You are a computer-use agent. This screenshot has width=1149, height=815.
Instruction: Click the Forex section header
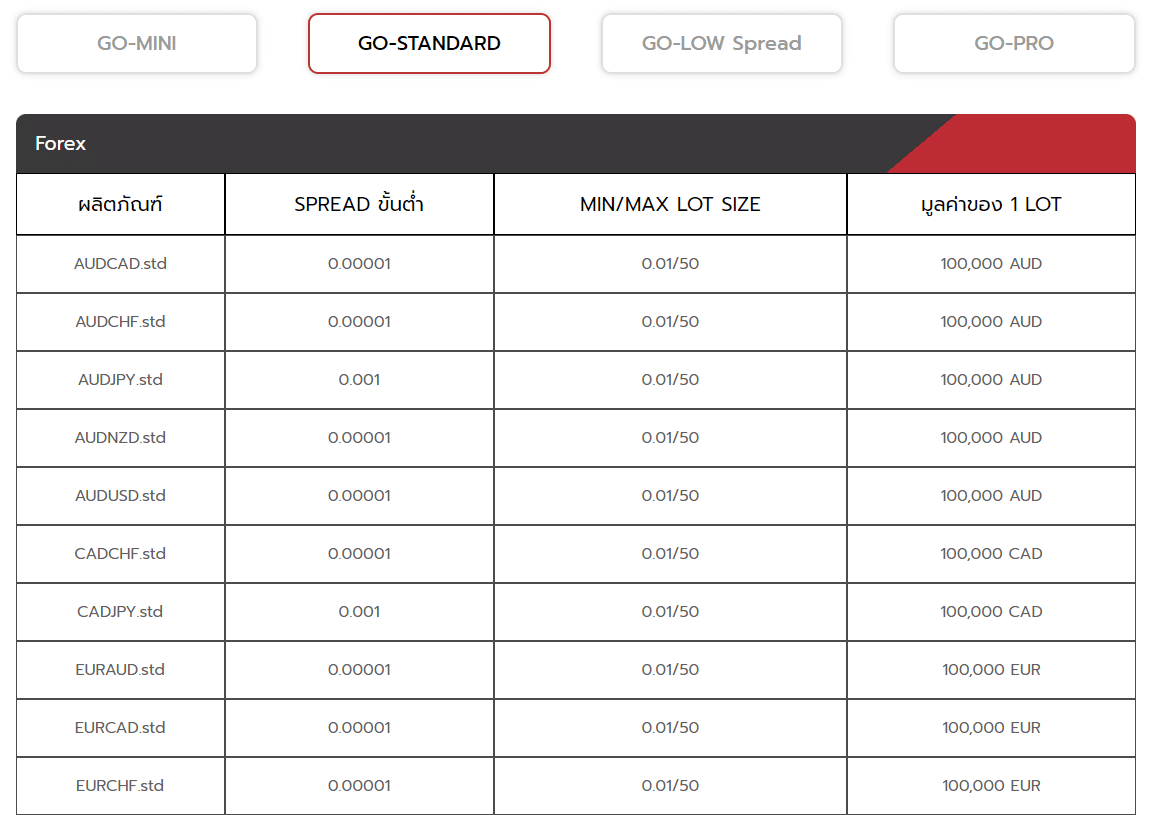tap(61, 144)
